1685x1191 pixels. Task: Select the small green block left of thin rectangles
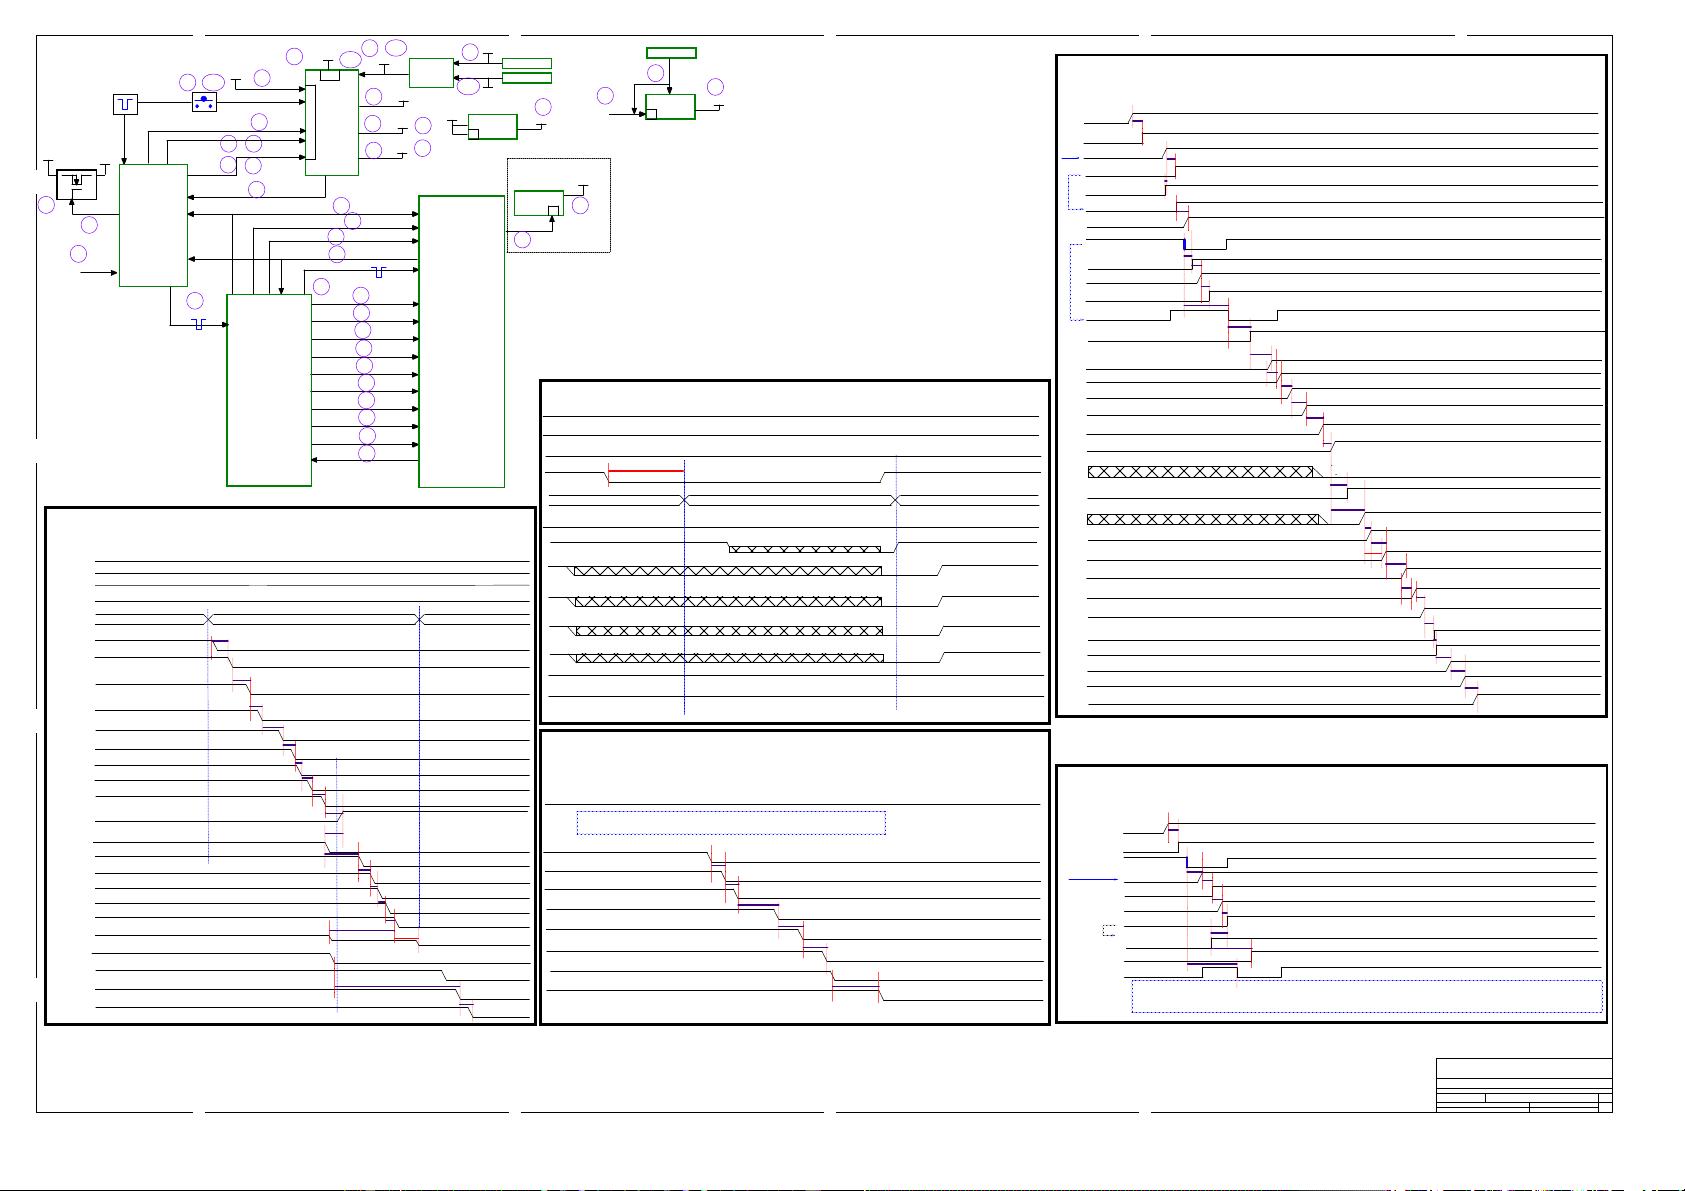tap(431, 73)
